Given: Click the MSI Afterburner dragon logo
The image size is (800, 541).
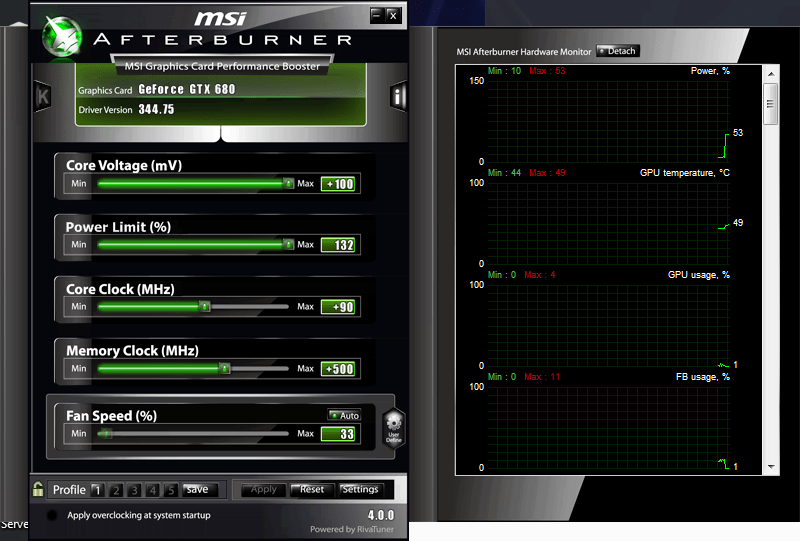Looking at the screenshot, I should point(62,37).
